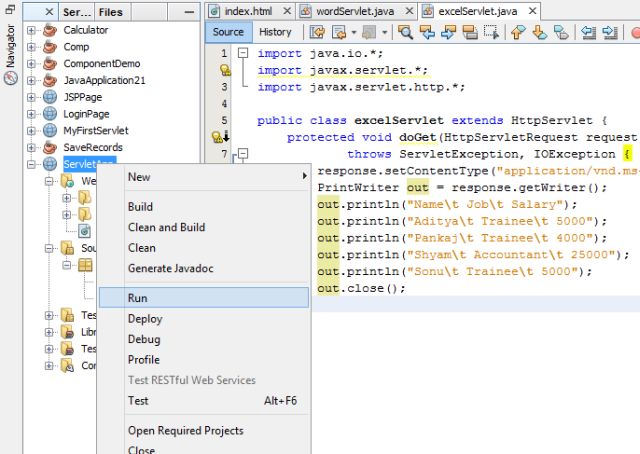
Task: Click the lightbulb hint on line 2
Action: [226, 70]
